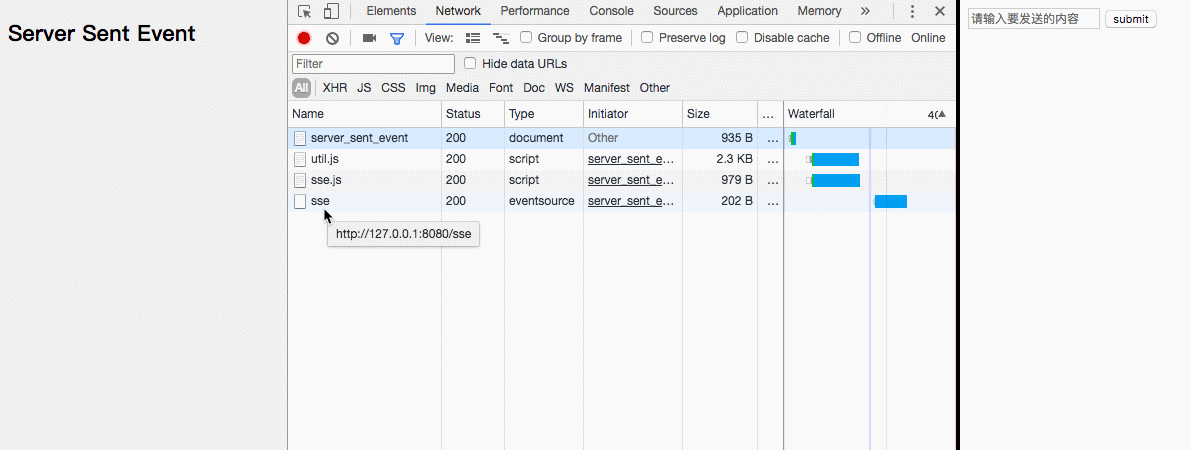Open initiator link for util.js row
Viewport: 1191px width, 450px height.
click(x=631, y=159)
